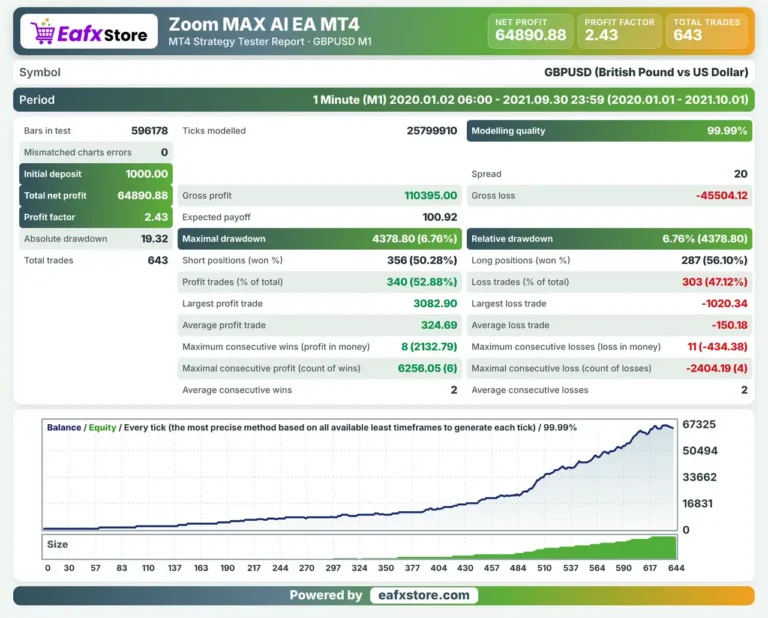
Task: Click Loss trades value 303 (47.12%)
Action: (715, 282)
